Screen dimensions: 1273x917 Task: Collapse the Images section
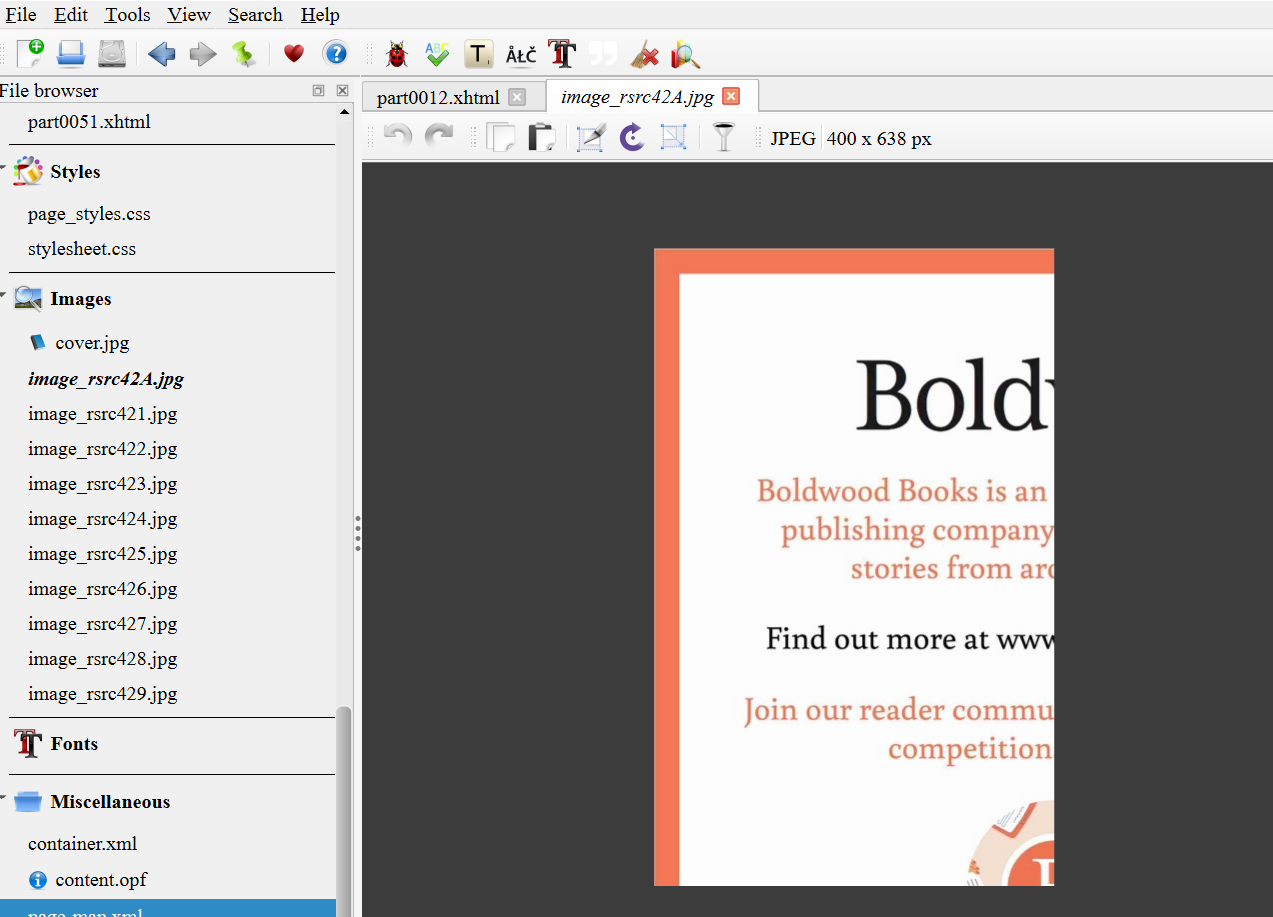coord(4,293)
